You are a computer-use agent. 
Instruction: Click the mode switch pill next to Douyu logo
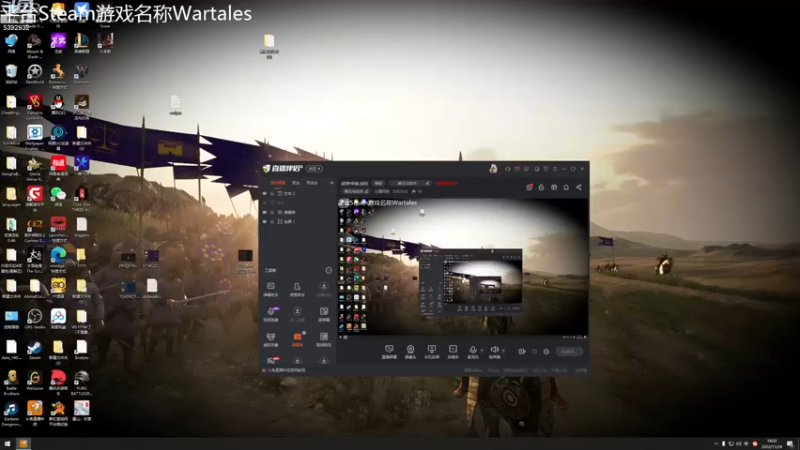tap(314, 168)
